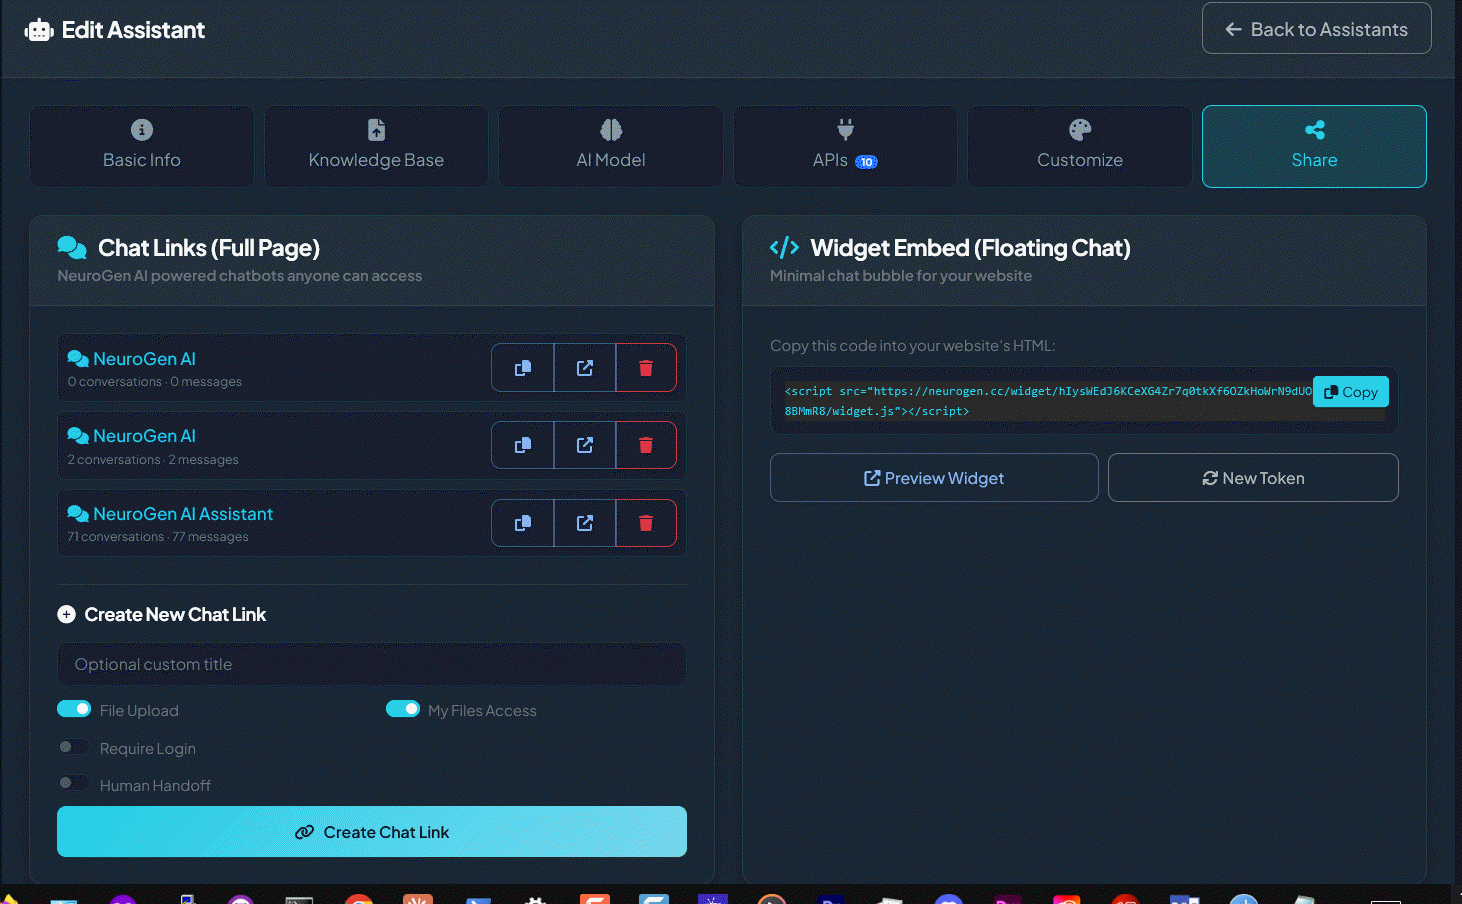Launch Firefox from the taskbar
Image resolution: width=1462 pixels, height=904 pixels.
coord(771,899)
